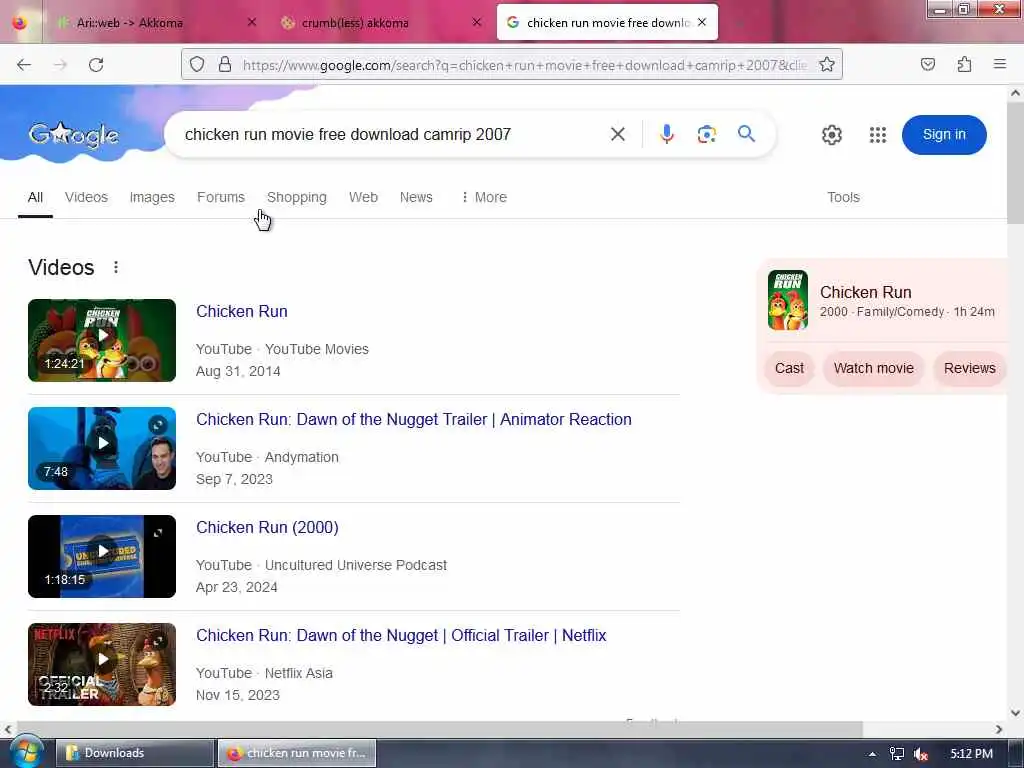Image resolution: width=1024 pixels, height=768 pixels.
Task: Click the Firefox chicken run taskbar button
Action: click(x=297, y=753)
